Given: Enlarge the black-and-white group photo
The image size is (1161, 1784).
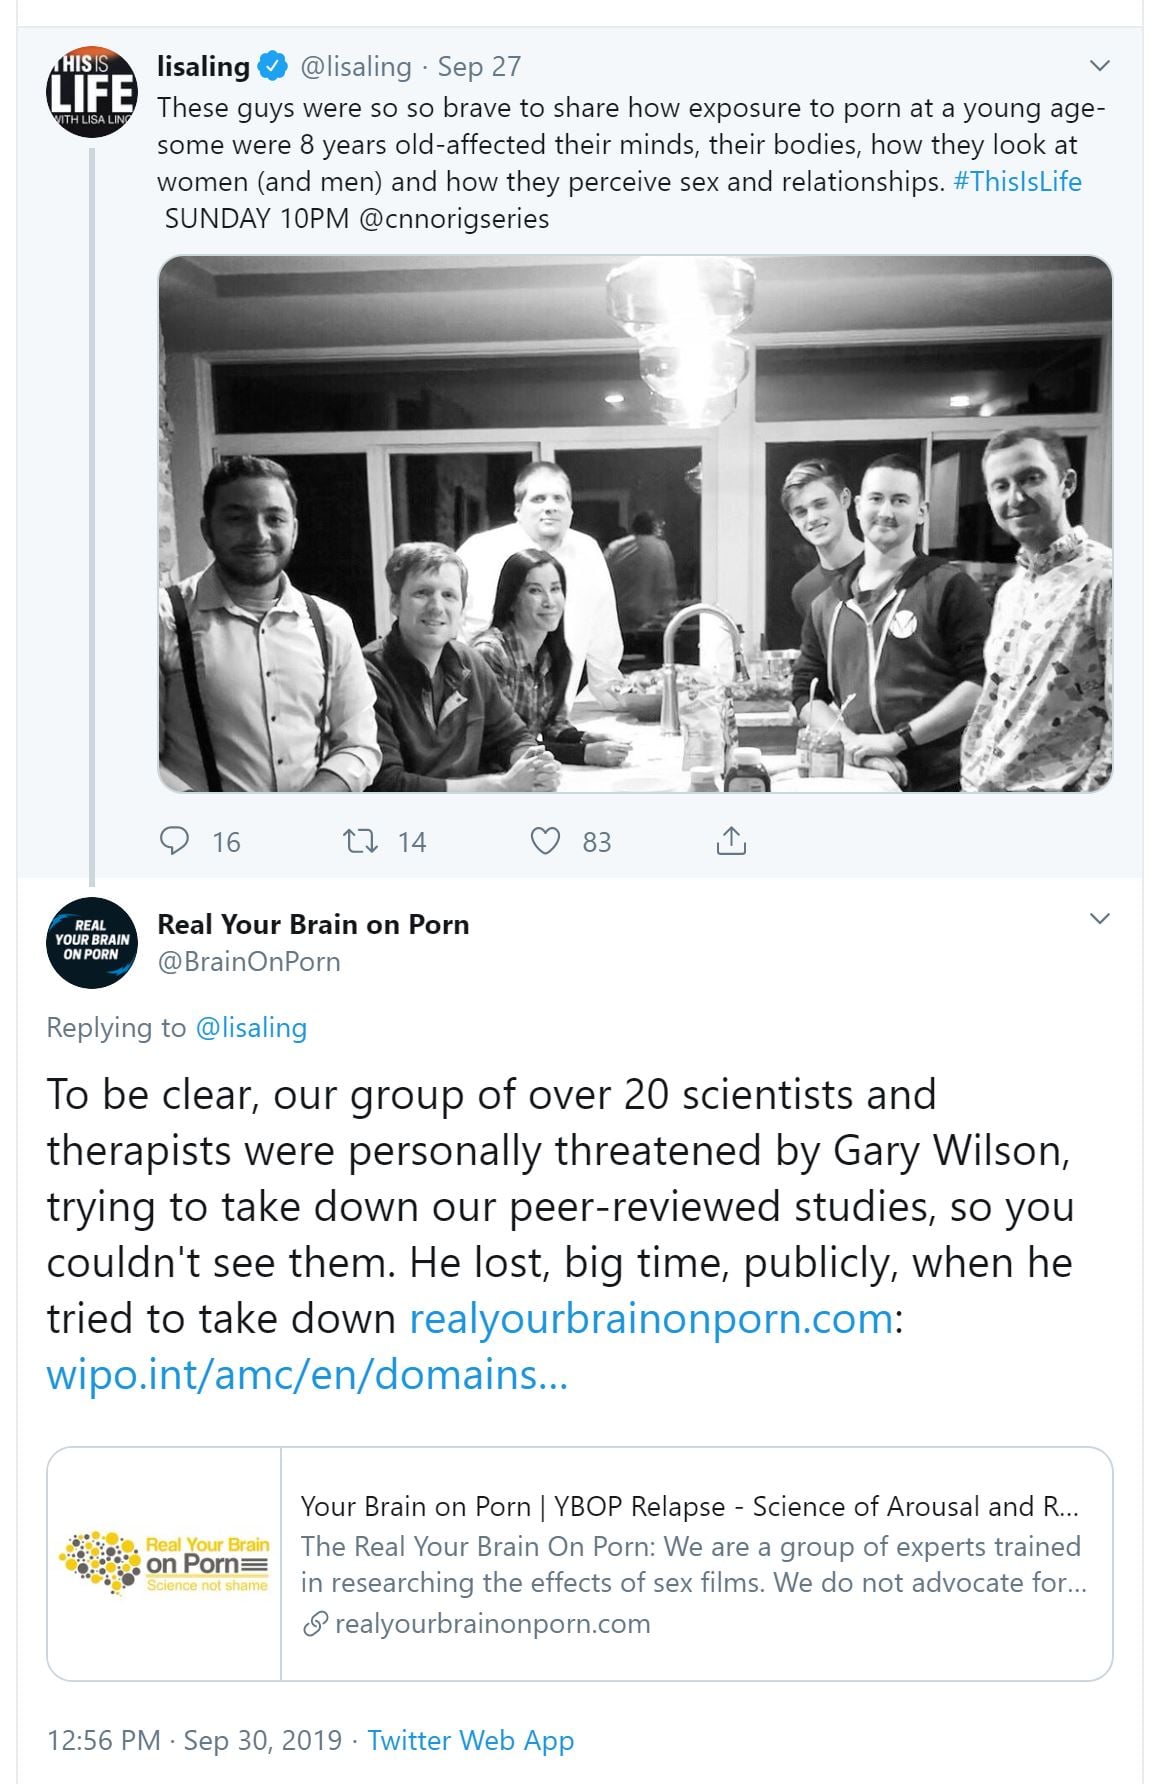Looking at the screenshot, I should (635, 523).
